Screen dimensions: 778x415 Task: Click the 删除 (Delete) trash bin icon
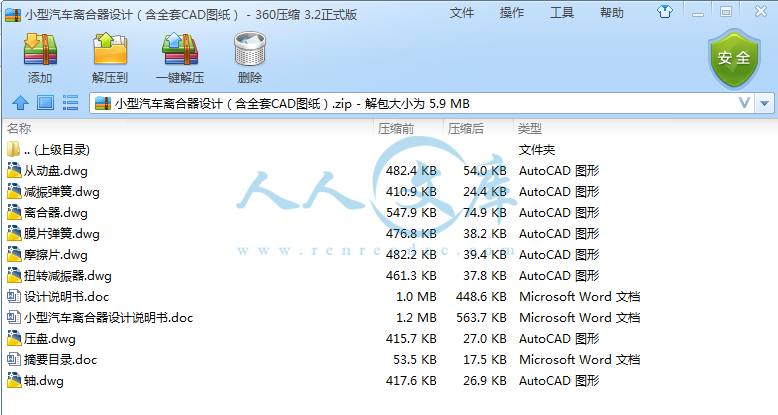(x=250, y=49)
